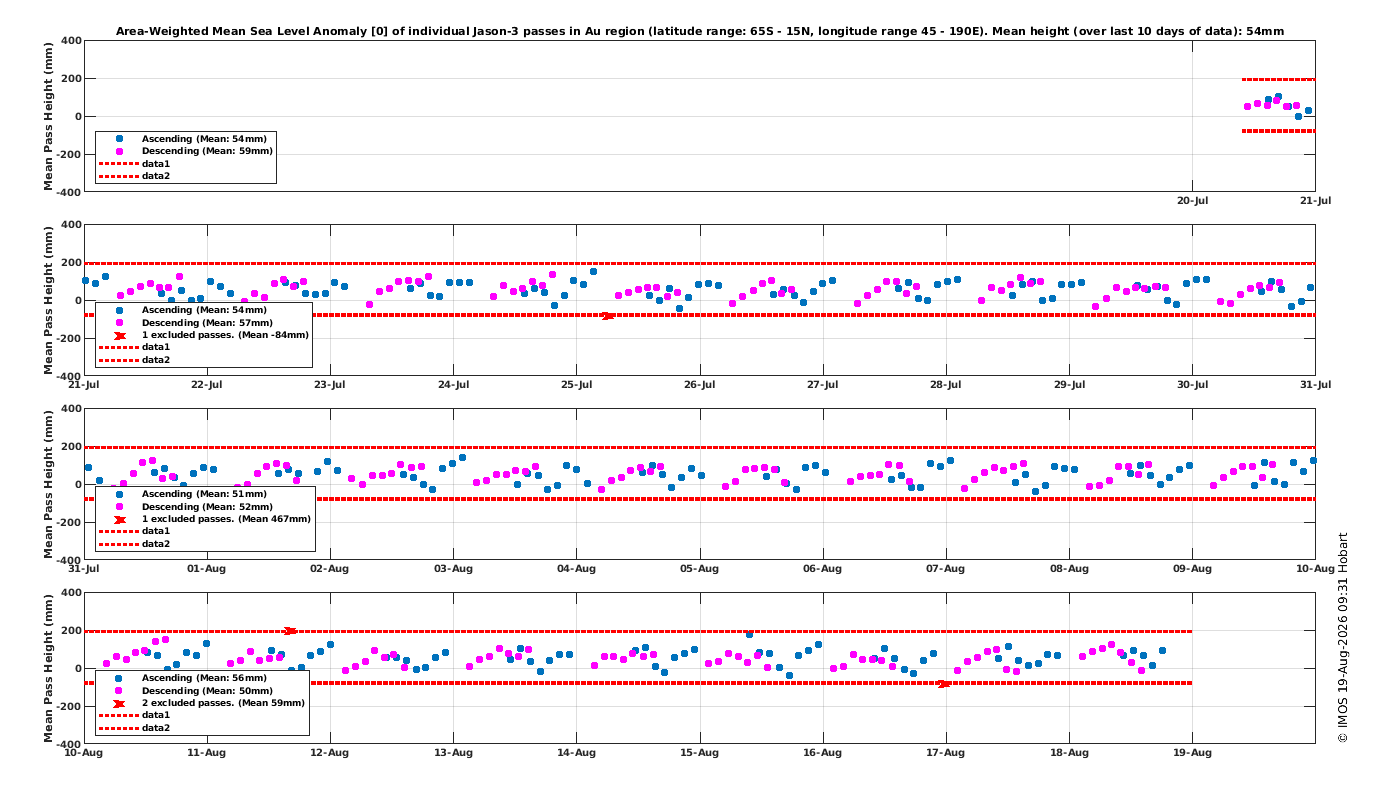Click the 23-Jul tick label

pyautogui.click(x=330, y=385)
